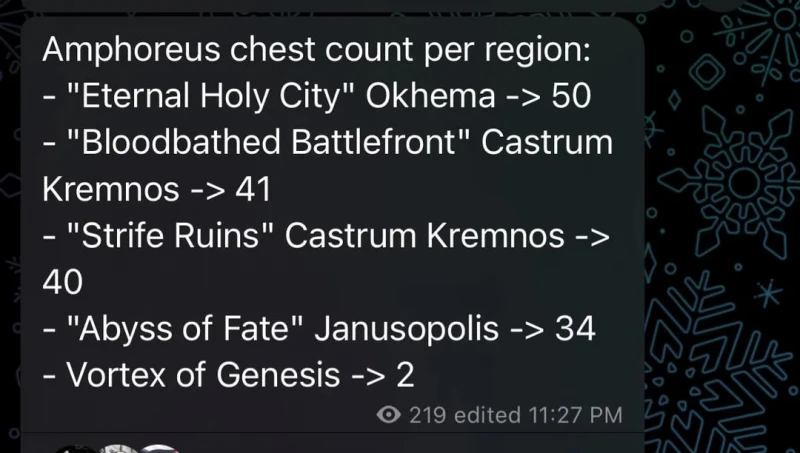The width and height of the screenshot is (800, 453).
Task: Click the number 50 after Okhema
Action: pyautogui.click(x=571, y=96)
